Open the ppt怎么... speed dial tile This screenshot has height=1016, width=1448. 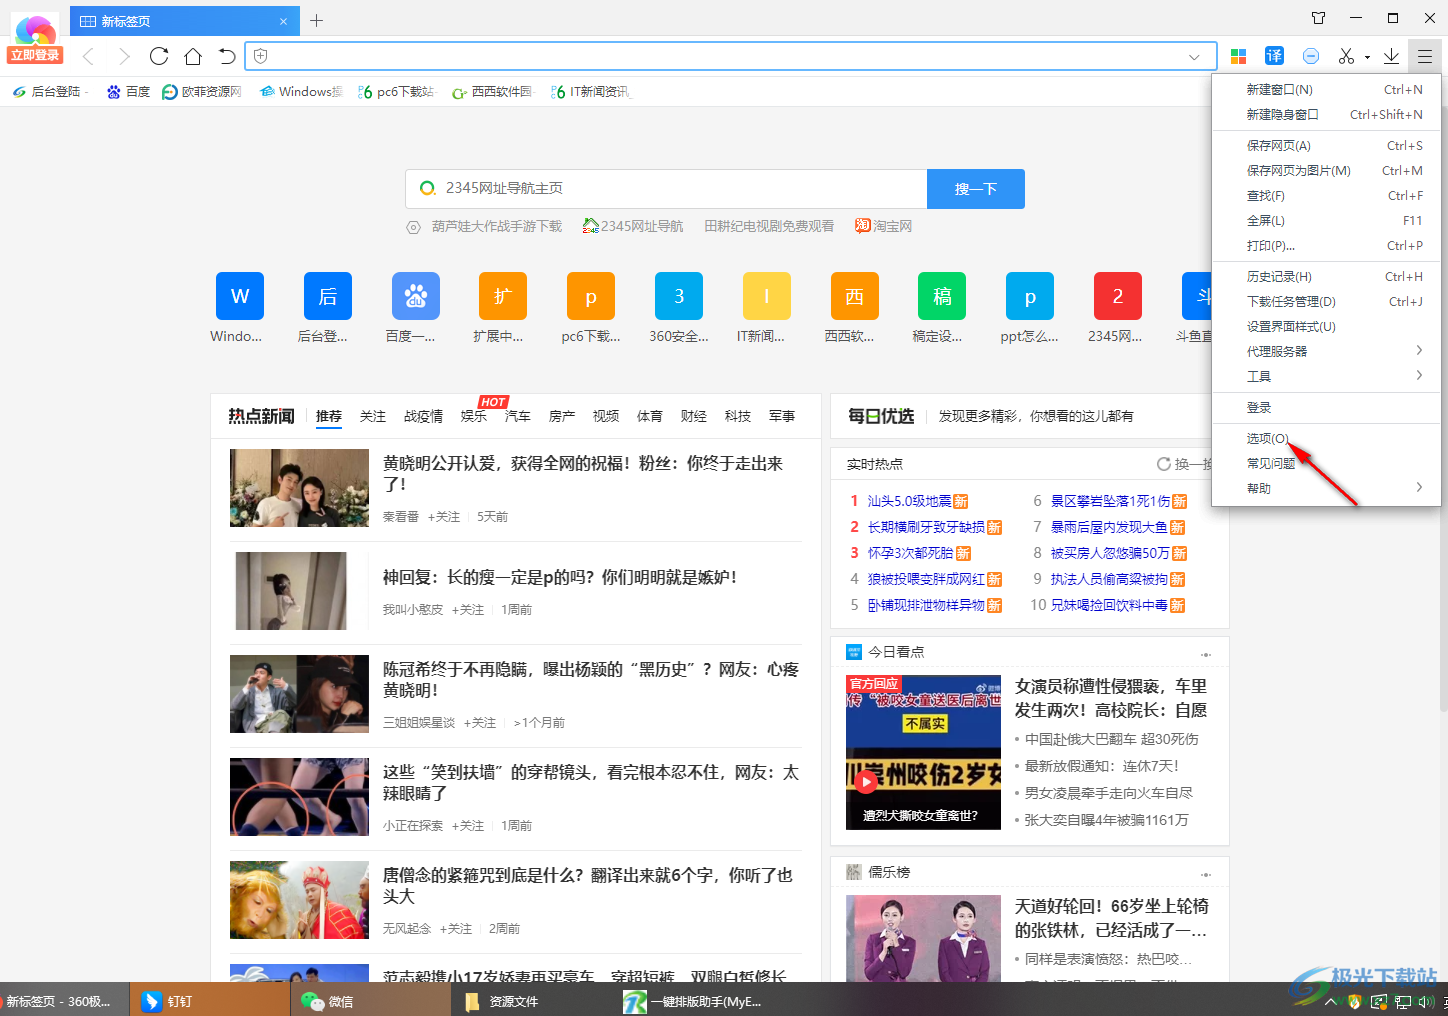[x=1030, y=296]
